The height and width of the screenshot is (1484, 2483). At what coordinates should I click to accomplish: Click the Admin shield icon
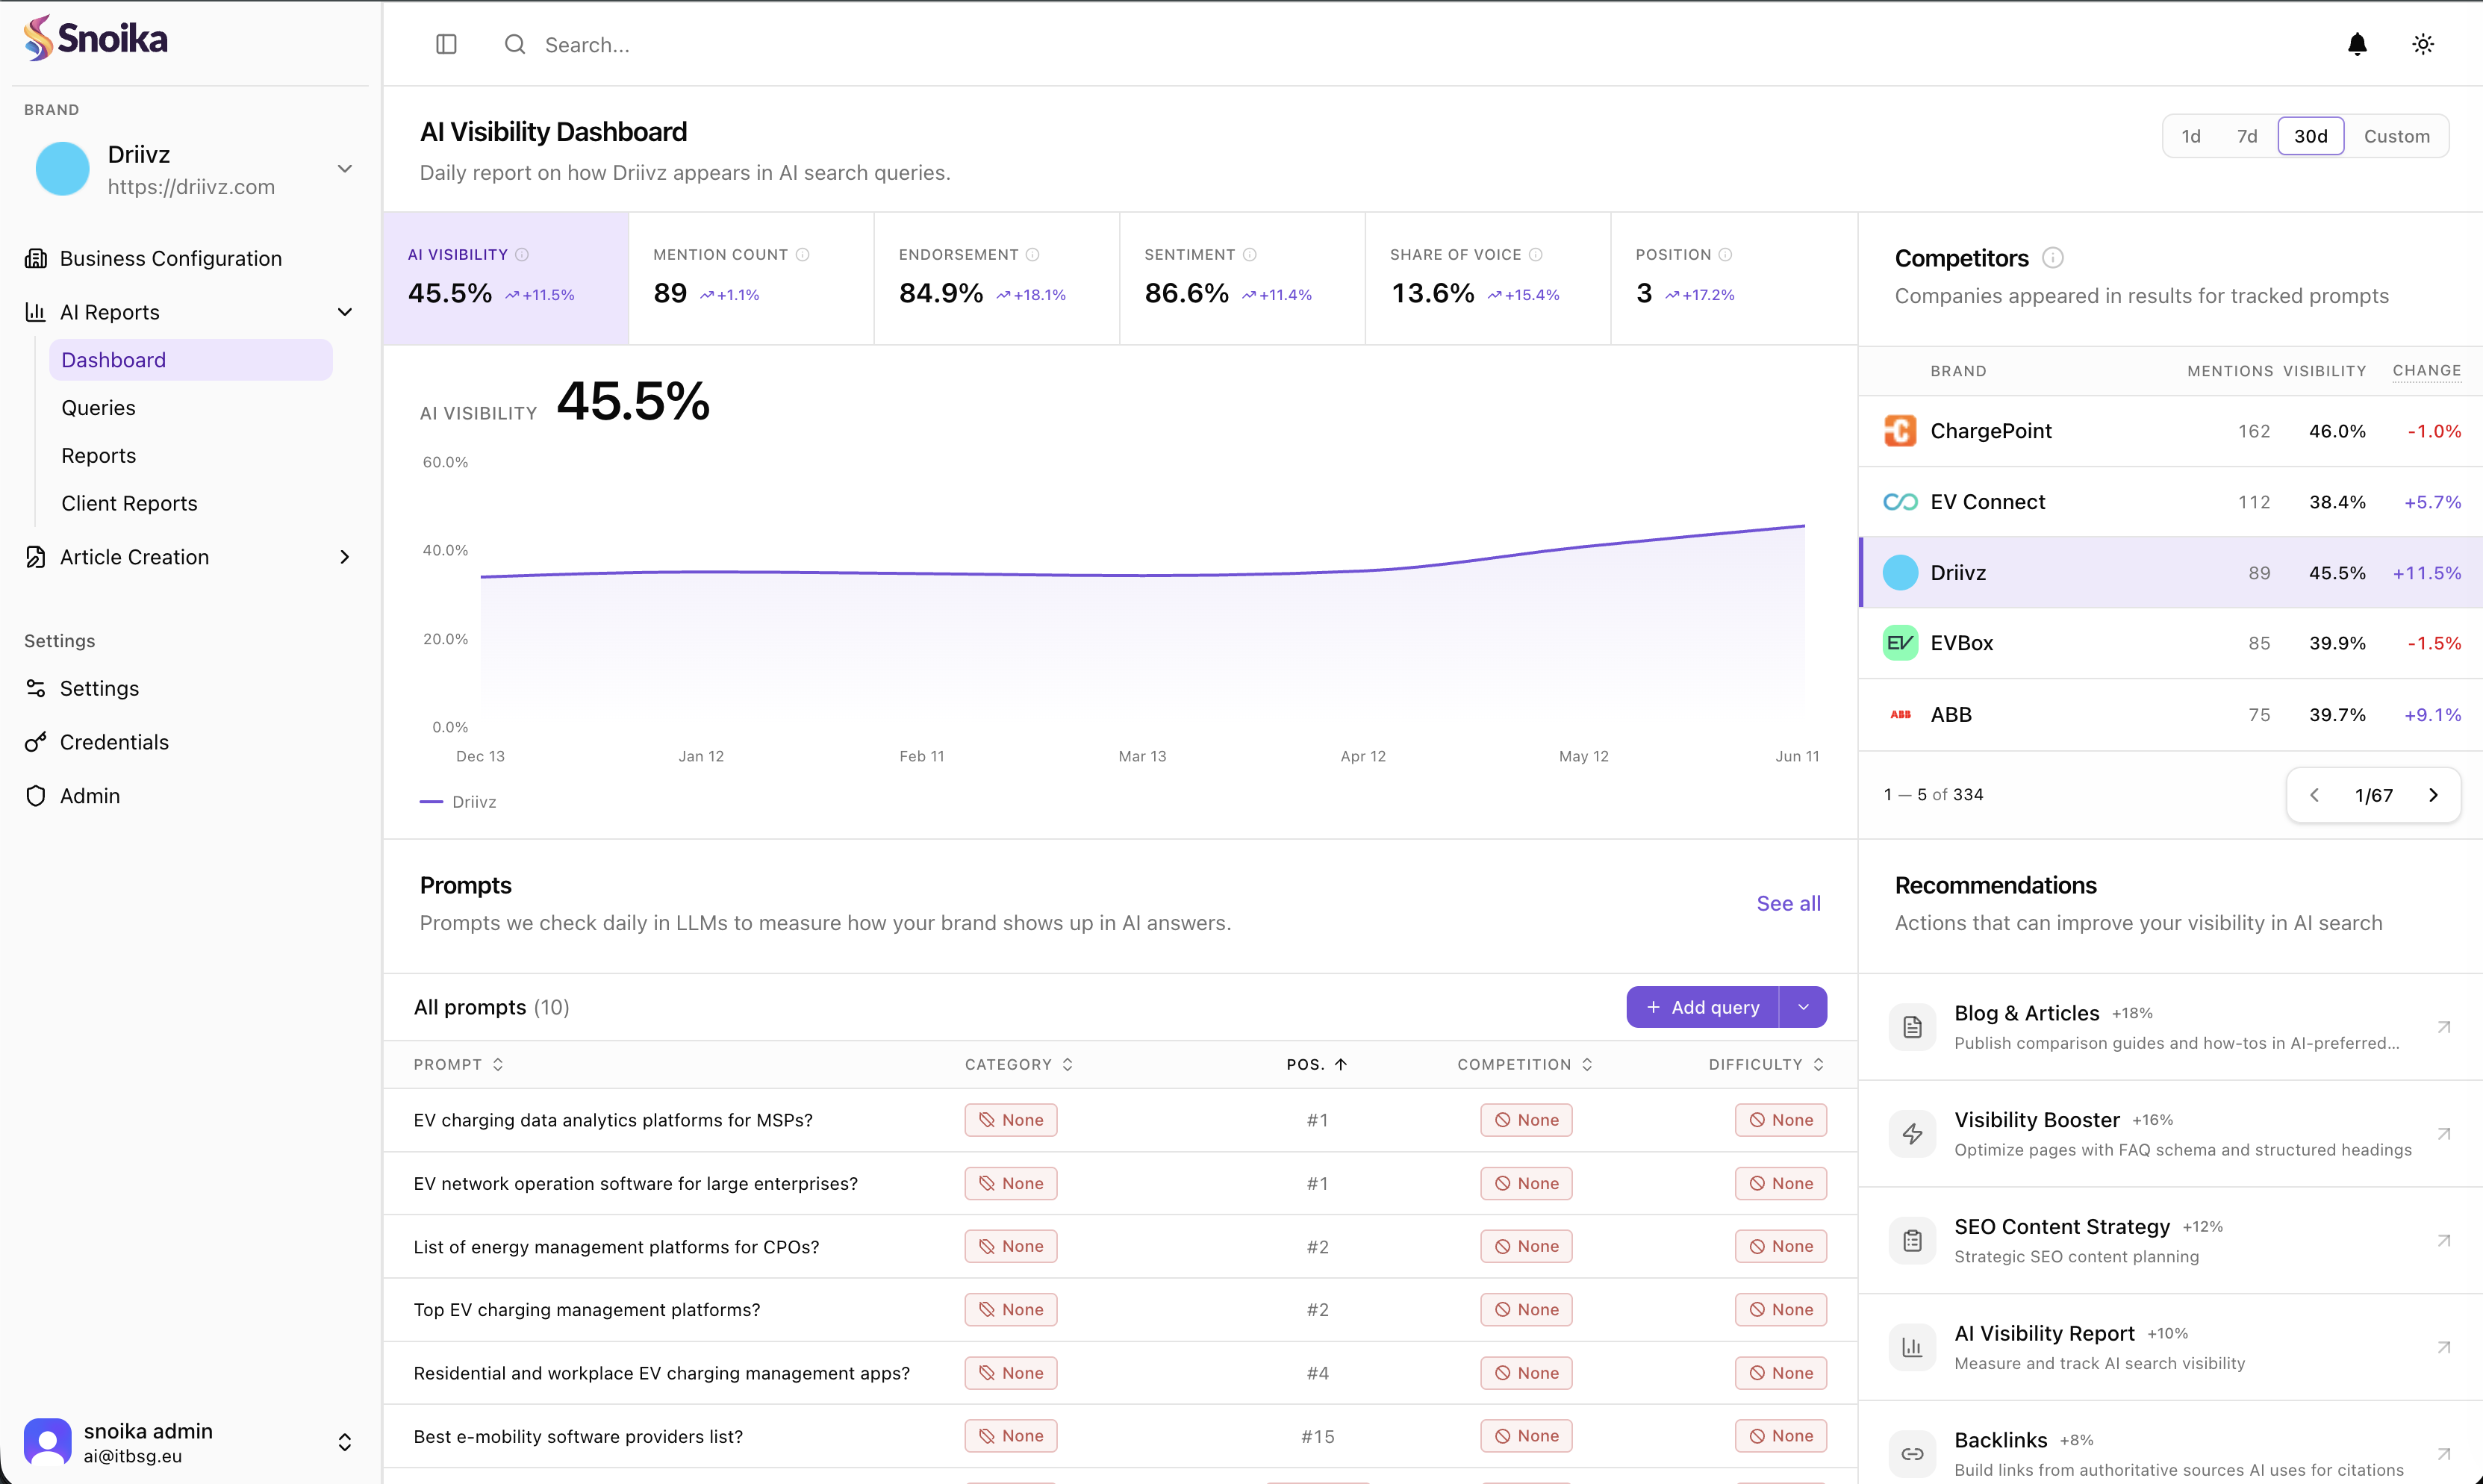tap(35, 796)
